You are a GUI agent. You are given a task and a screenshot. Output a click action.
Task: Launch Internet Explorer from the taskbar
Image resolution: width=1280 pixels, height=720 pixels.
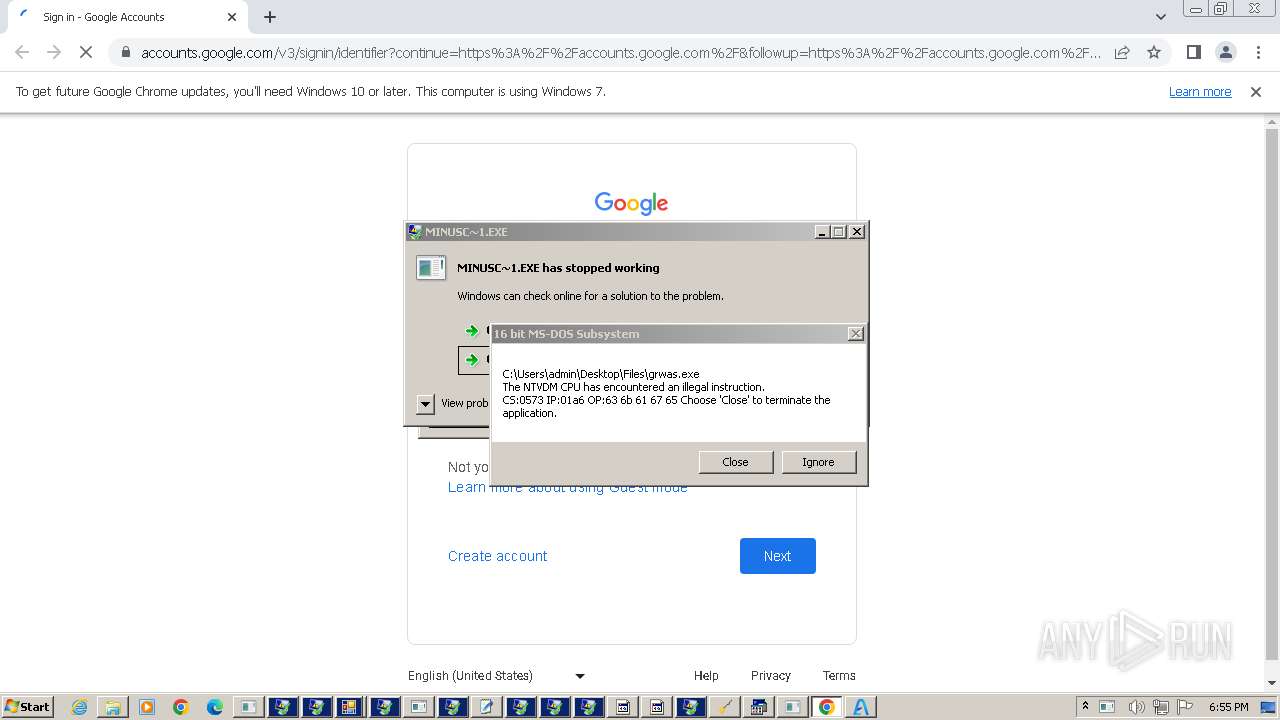79,707
